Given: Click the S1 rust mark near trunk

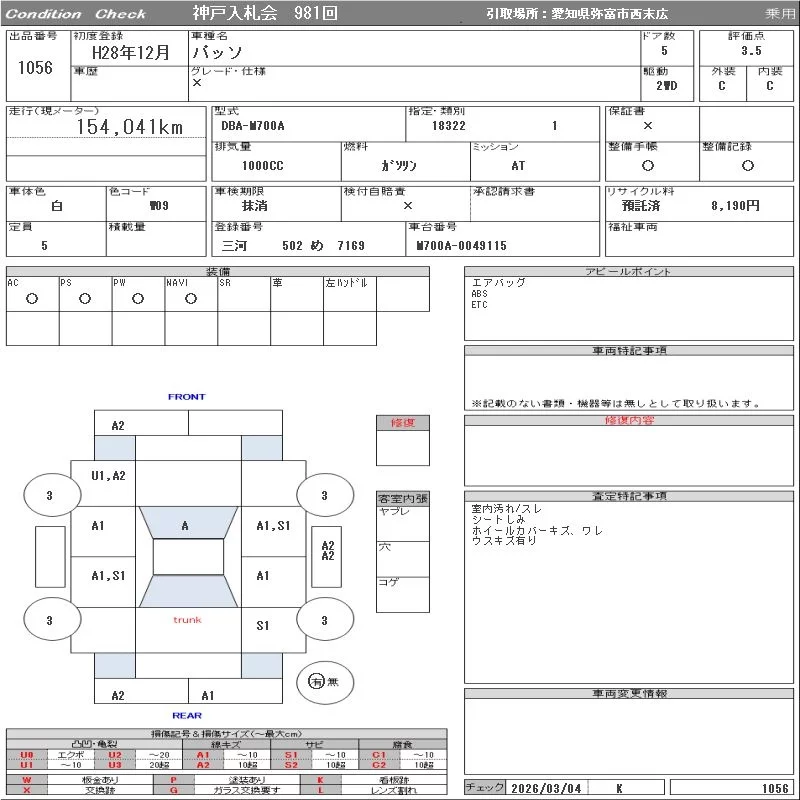Looking at the screenshot, I should (x=263, y=626).
